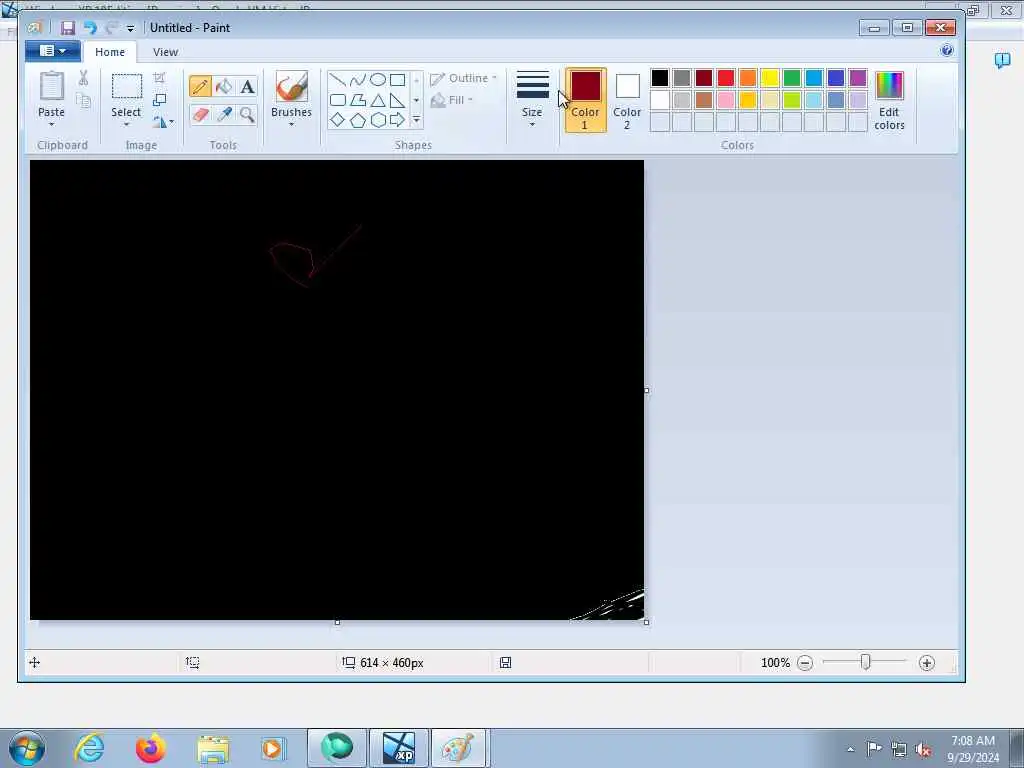Pick the Eraser tool
Screen dimensions: 1024x768
(x=200, y=115)
